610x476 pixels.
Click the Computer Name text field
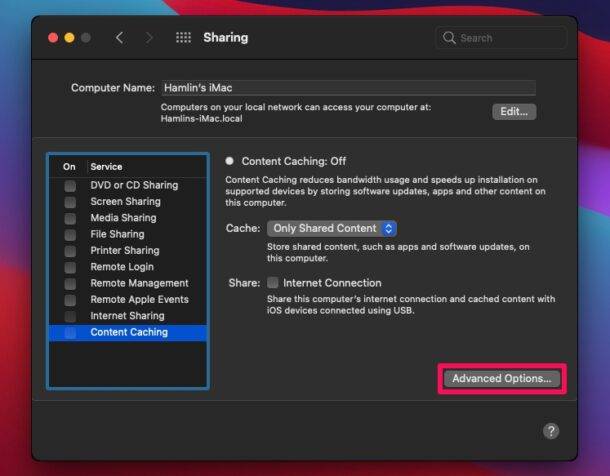point(347,88)
